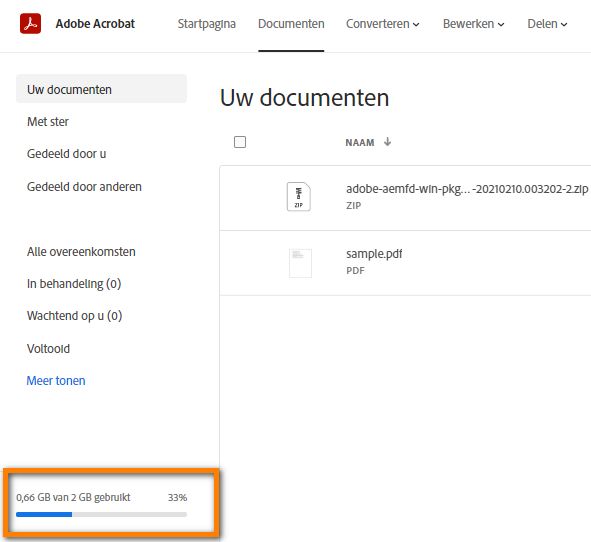Click the Uw documenten page heading
Viewport: 591px width, 542px height.
[304, 98]
